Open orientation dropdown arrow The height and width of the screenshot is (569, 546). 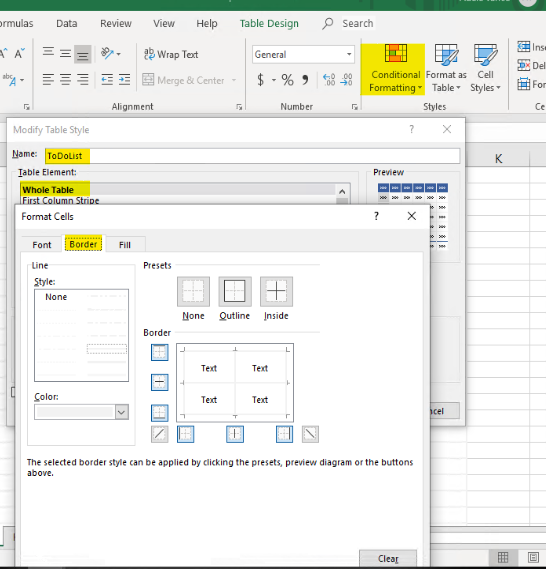pos(119,54)
